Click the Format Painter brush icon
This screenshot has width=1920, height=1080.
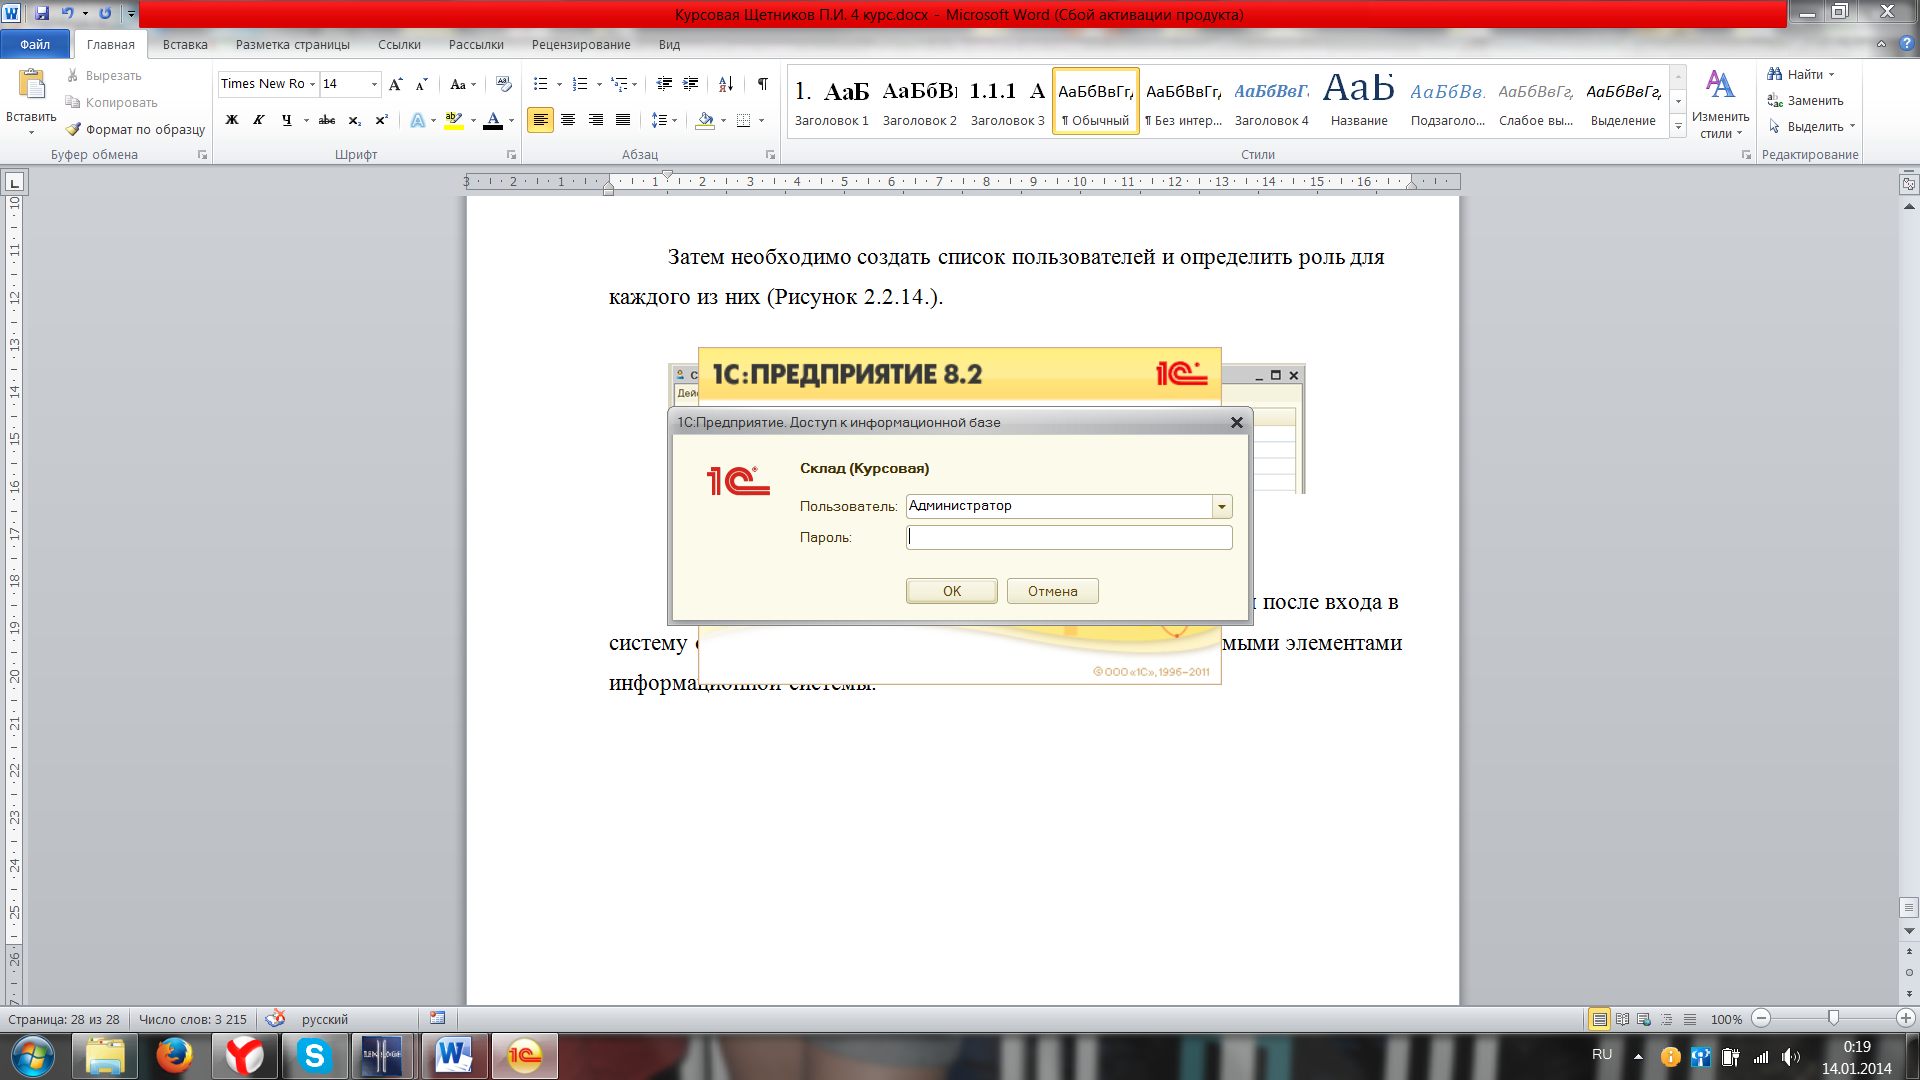pyautogui.click(x=73, y=129)
